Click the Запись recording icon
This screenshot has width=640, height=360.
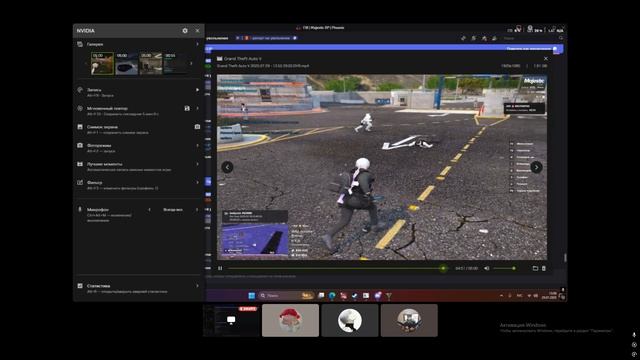coord(80,90)
